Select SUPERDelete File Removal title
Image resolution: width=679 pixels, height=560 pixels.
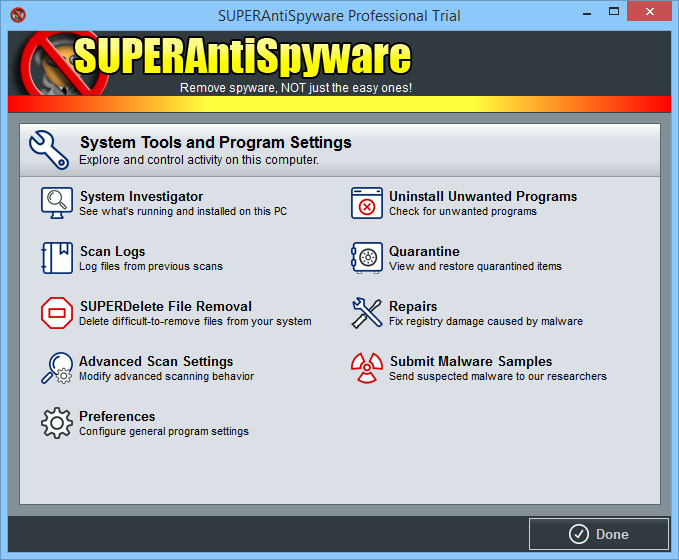pyautogui.click(x=165, y=307)
